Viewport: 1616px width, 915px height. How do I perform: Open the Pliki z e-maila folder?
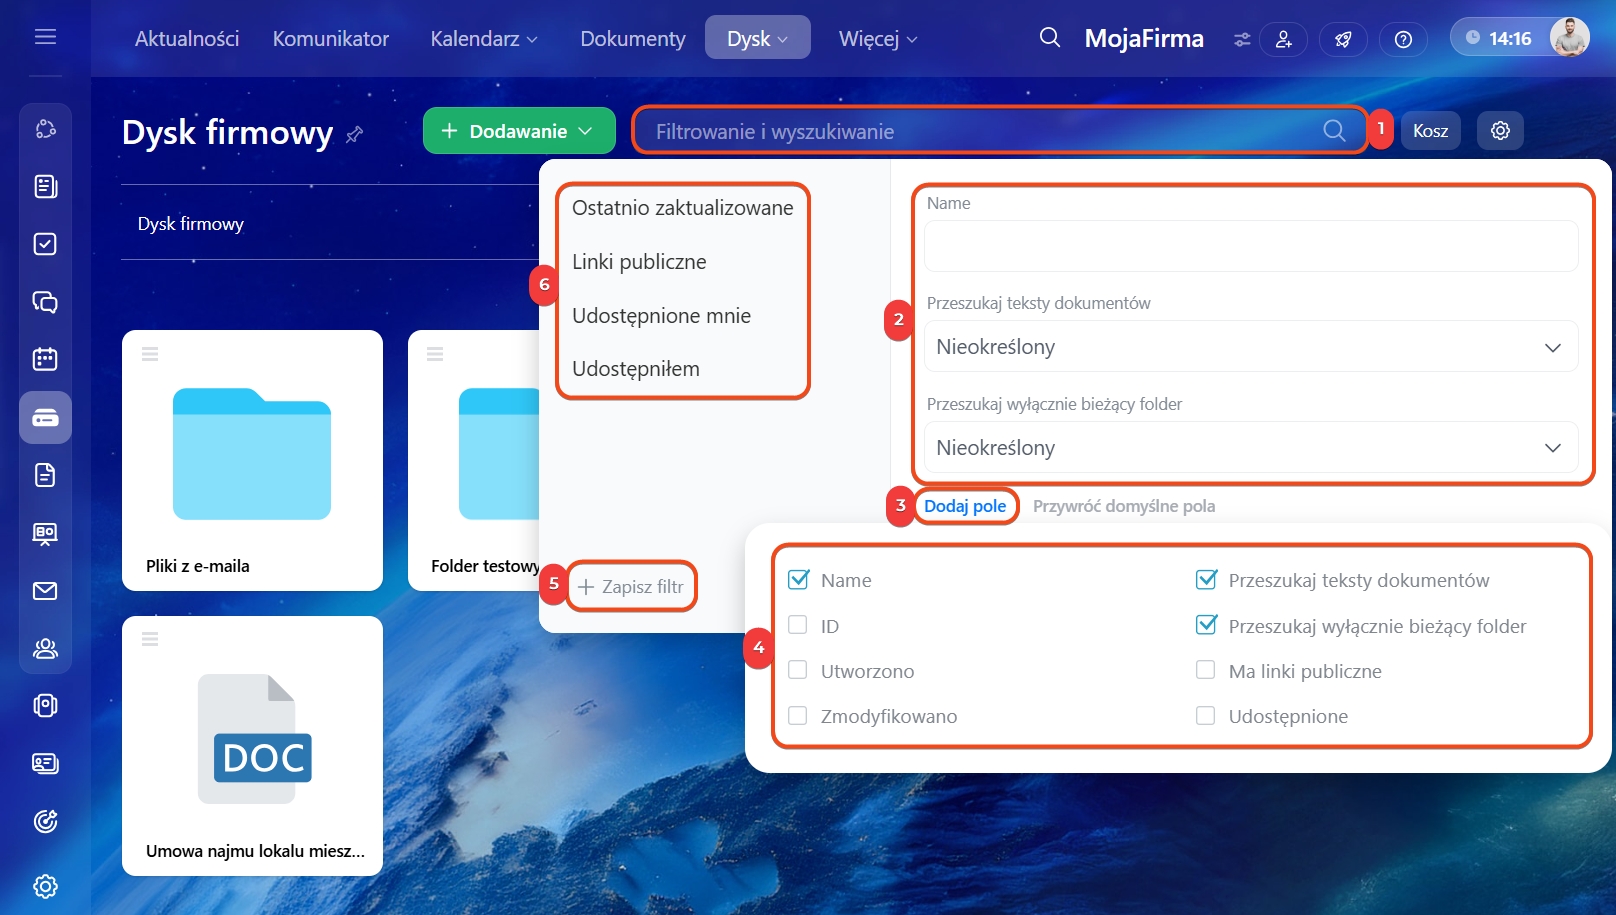(x=252, y=460)
